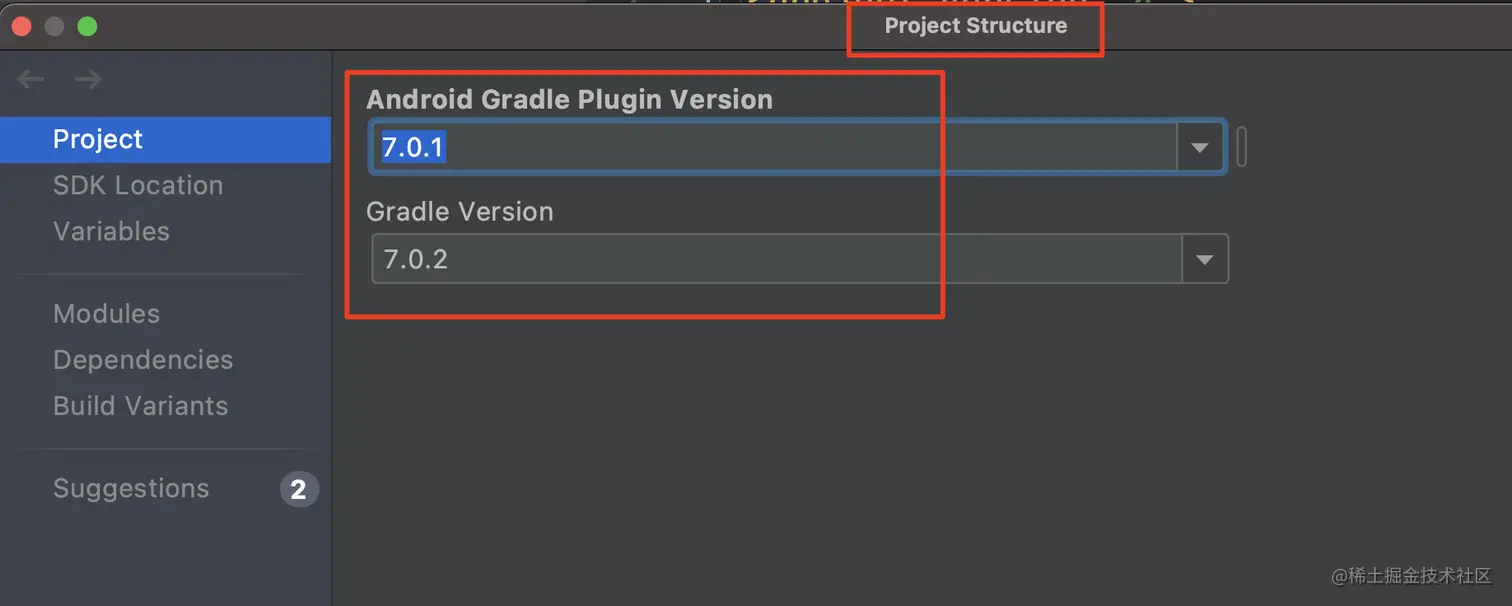Go to Variables section
The height and width of the screenshot is (606, 1512).
(x=111, y=232)
